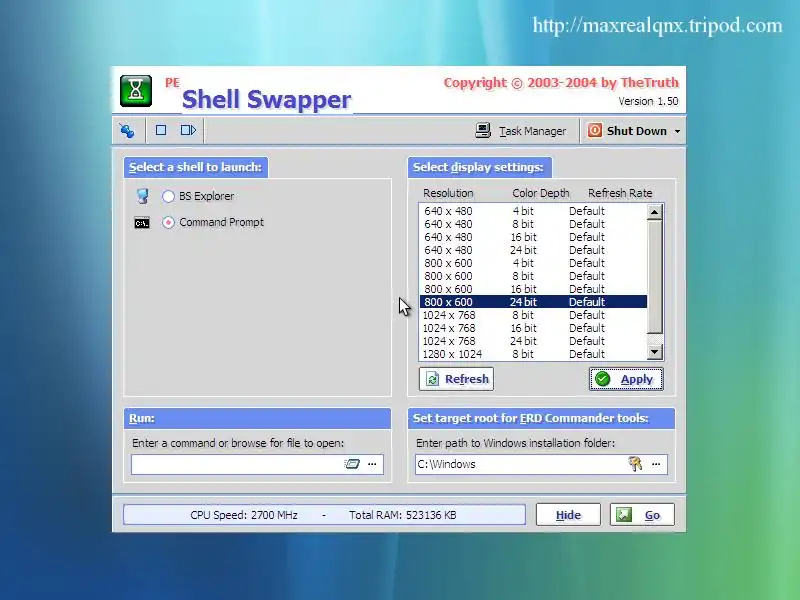Click the resolution list scrollbar thumb
The image size is (800, 600).
(x=655, y=276)
